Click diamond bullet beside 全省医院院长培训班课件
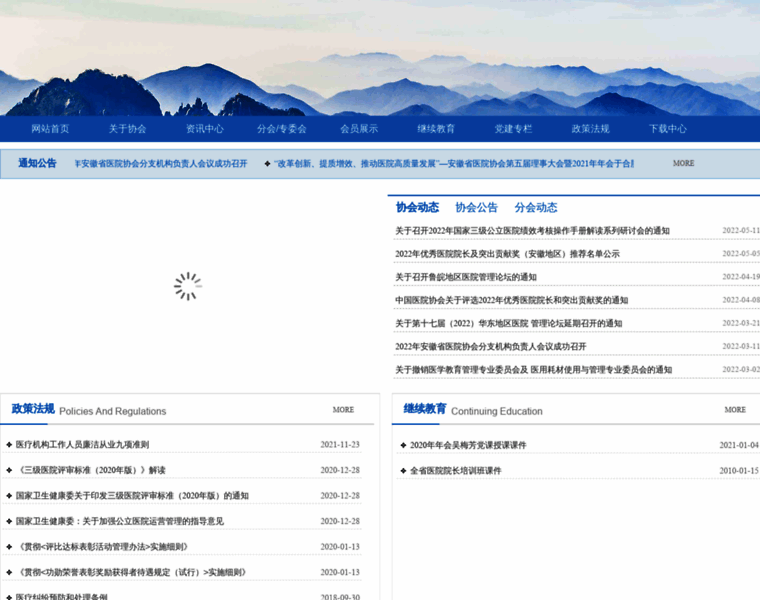 tap(402, 471)
